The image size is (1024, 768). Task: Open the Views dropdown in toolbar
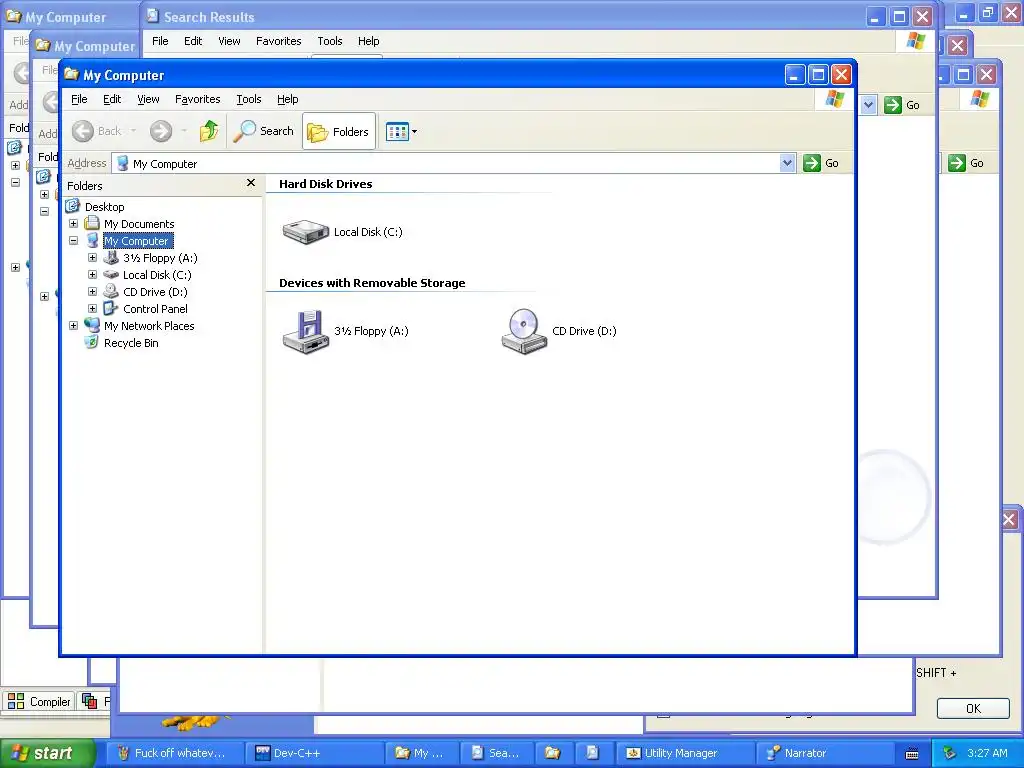pos(401,131)
